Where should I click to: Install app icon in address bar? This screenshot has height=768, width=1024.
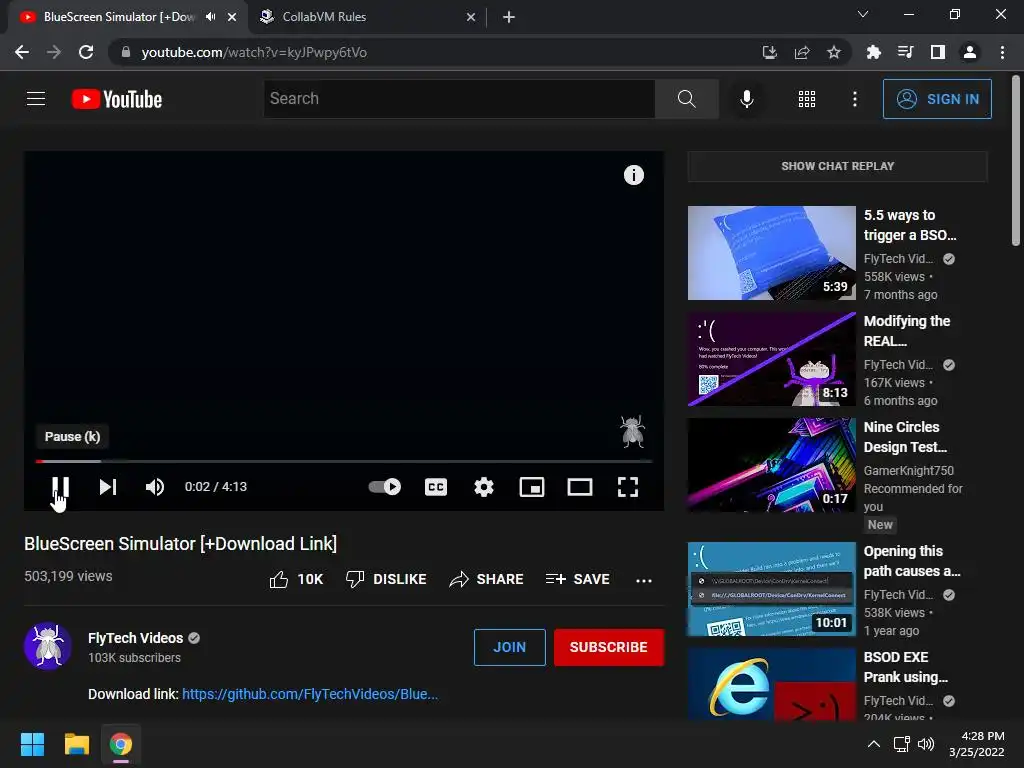[x=770, y=52]
